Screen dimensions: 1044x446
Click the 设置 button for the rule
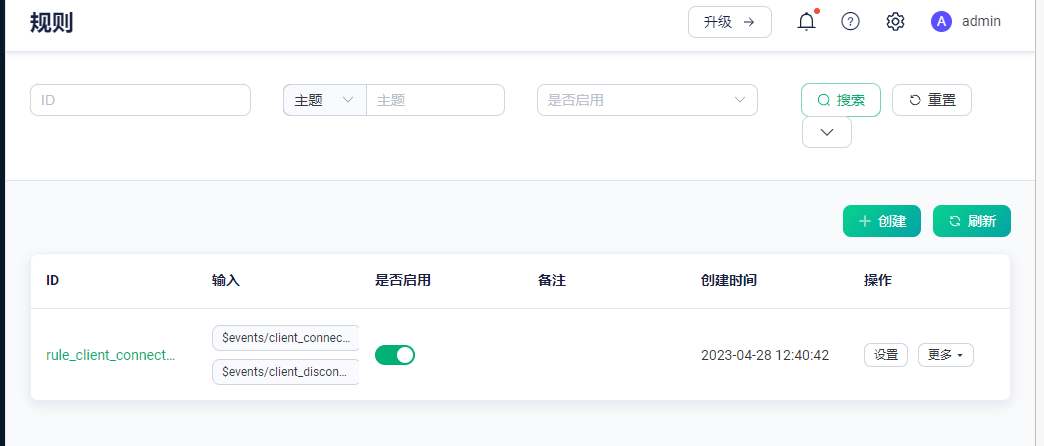[x=886, y=355]
